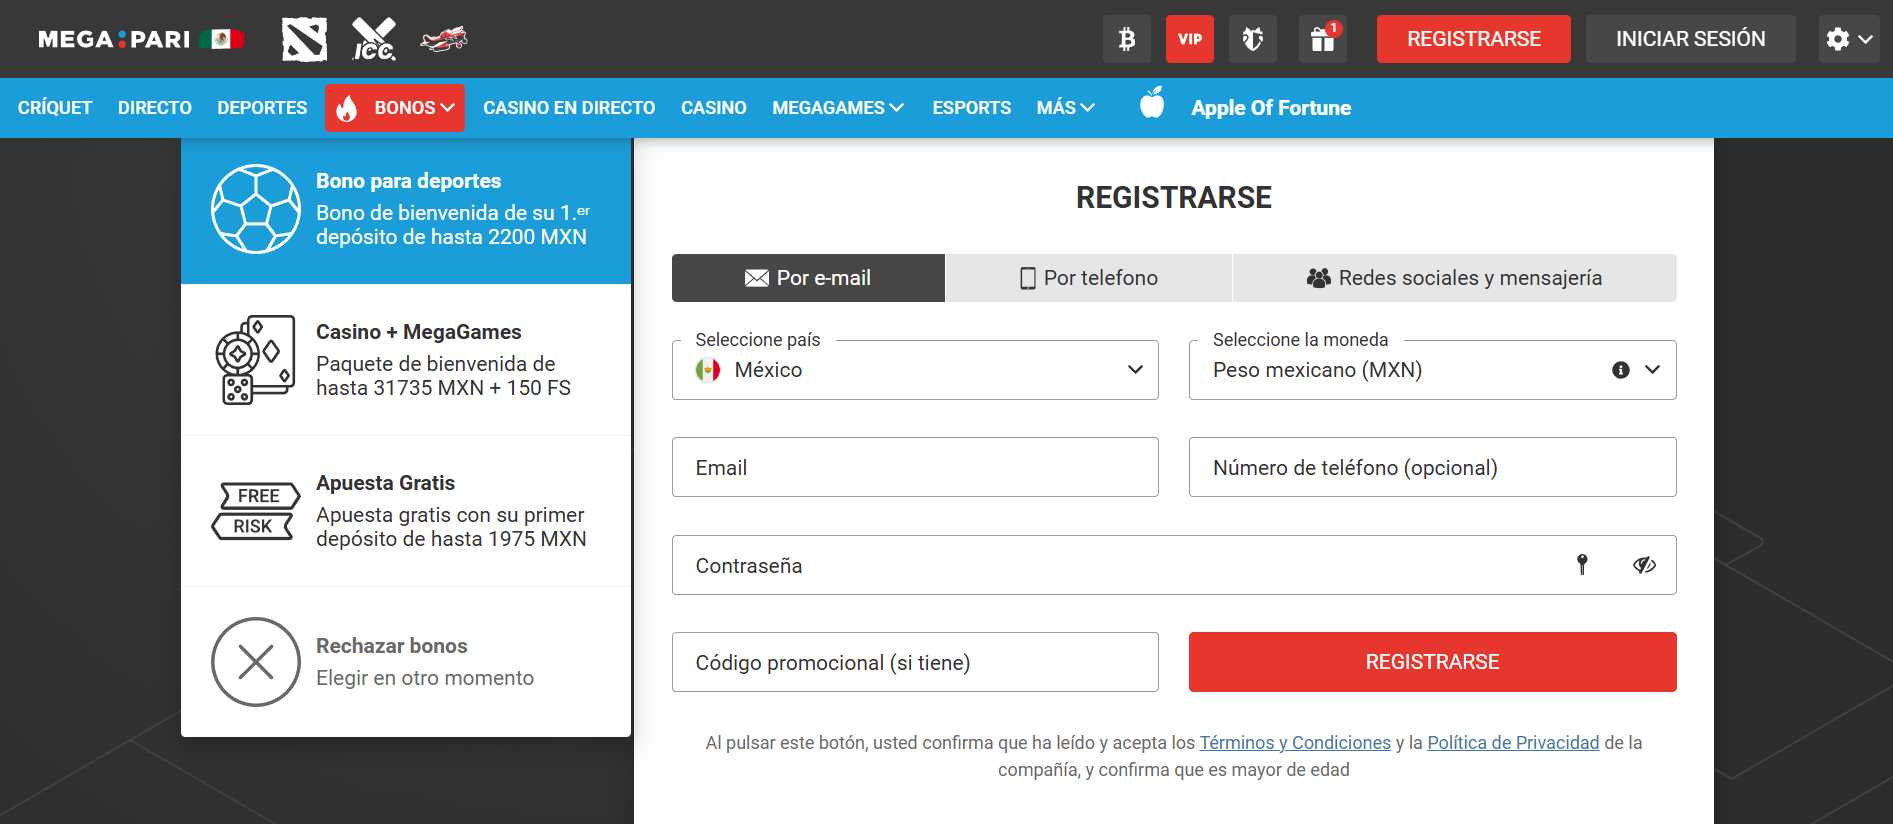Click the red airplane game icon
Screen dimensions: 1893x824
(444, 40)
